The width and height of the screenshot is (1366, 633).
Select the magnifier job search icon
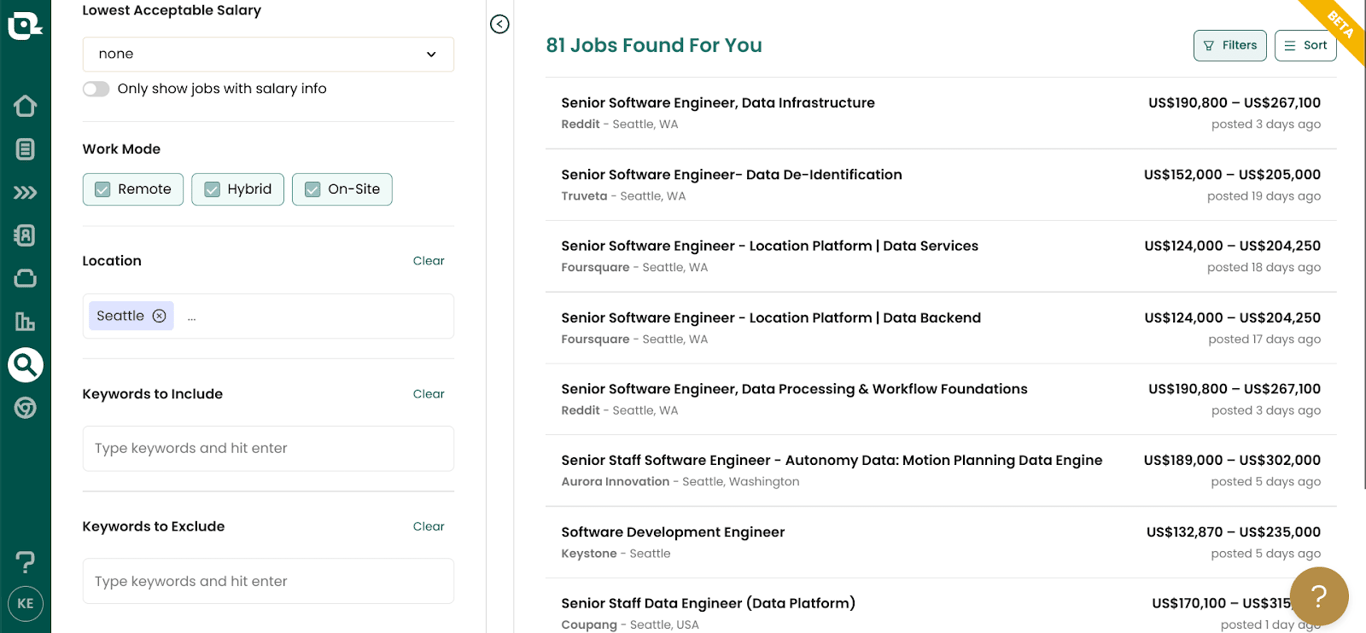[x=25, y=364]
